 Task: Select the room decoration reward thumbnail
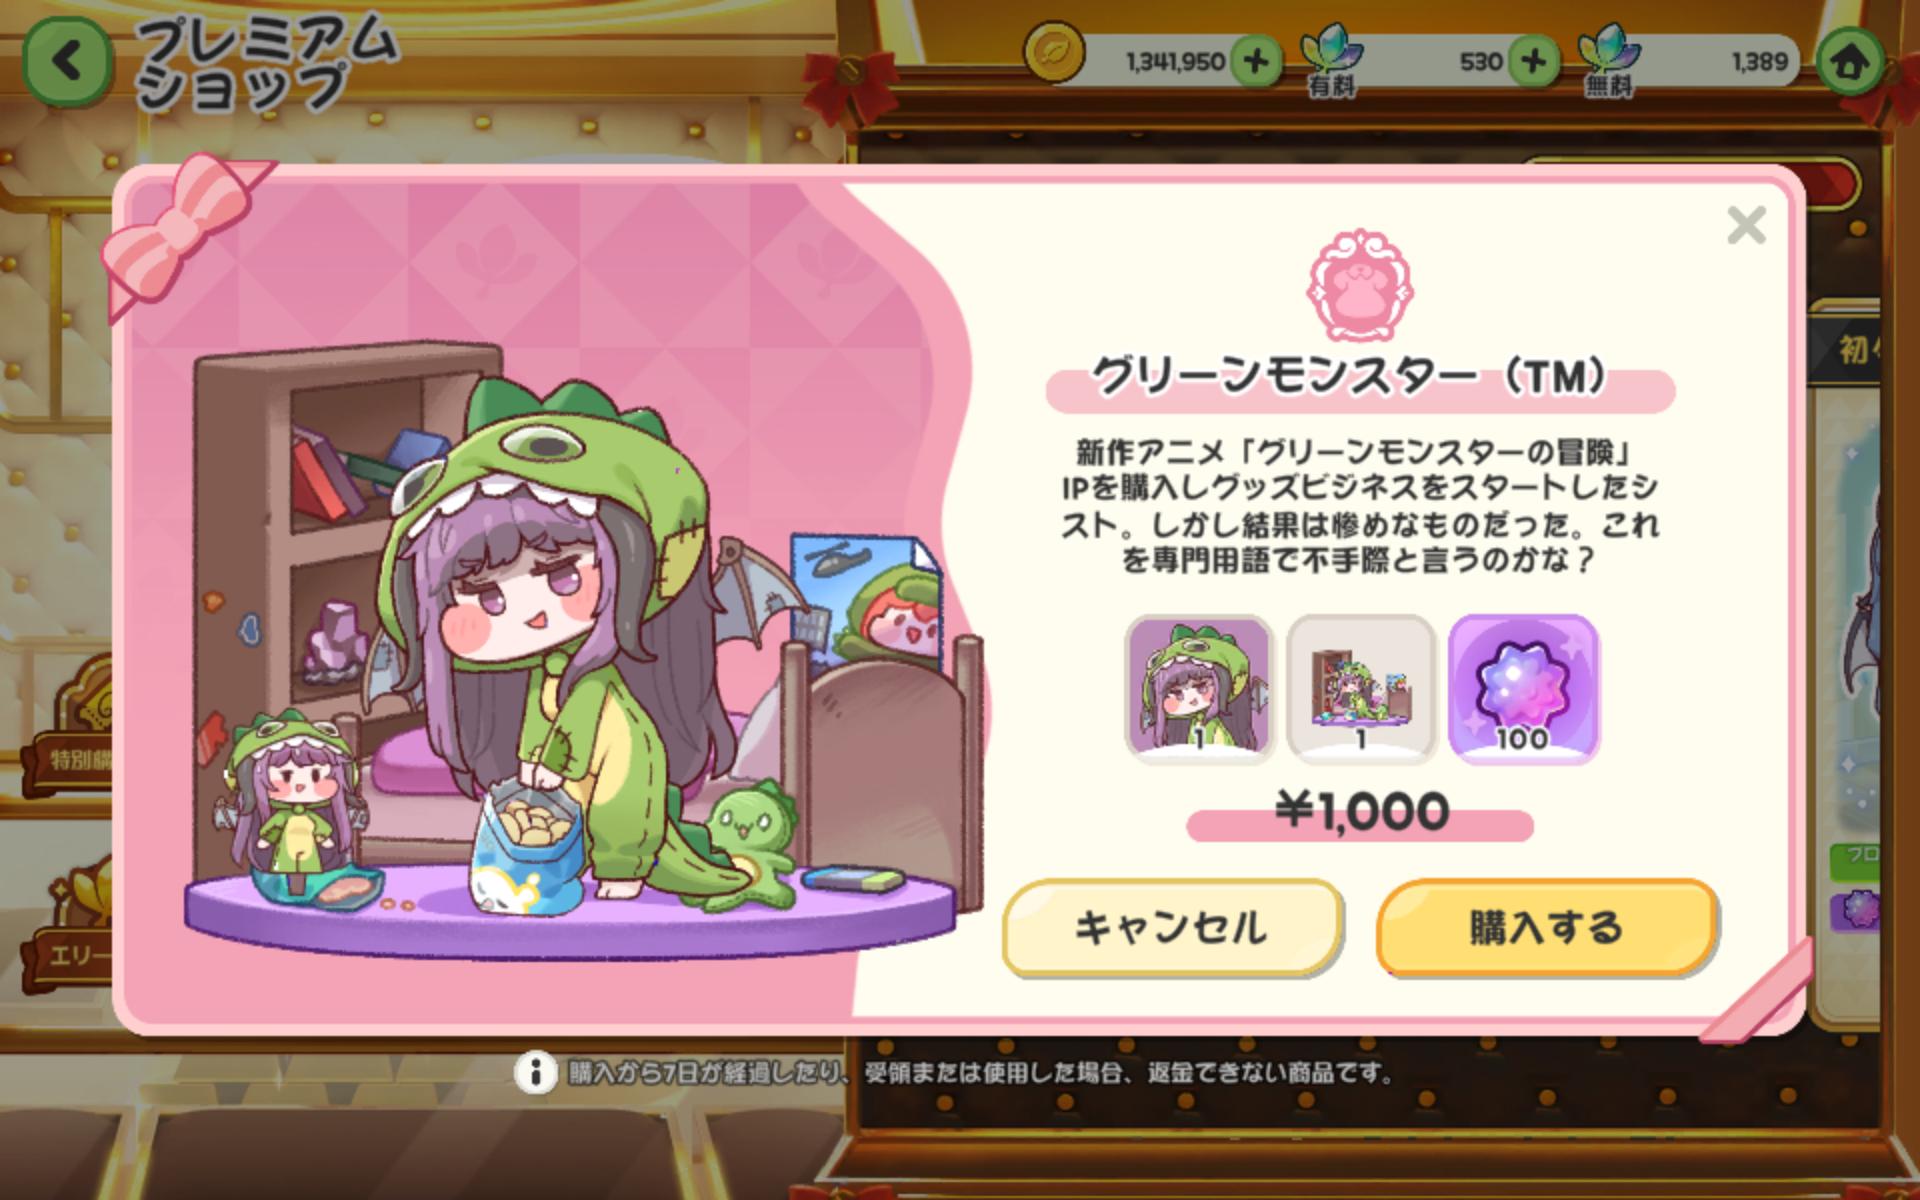click(1361, 688)
